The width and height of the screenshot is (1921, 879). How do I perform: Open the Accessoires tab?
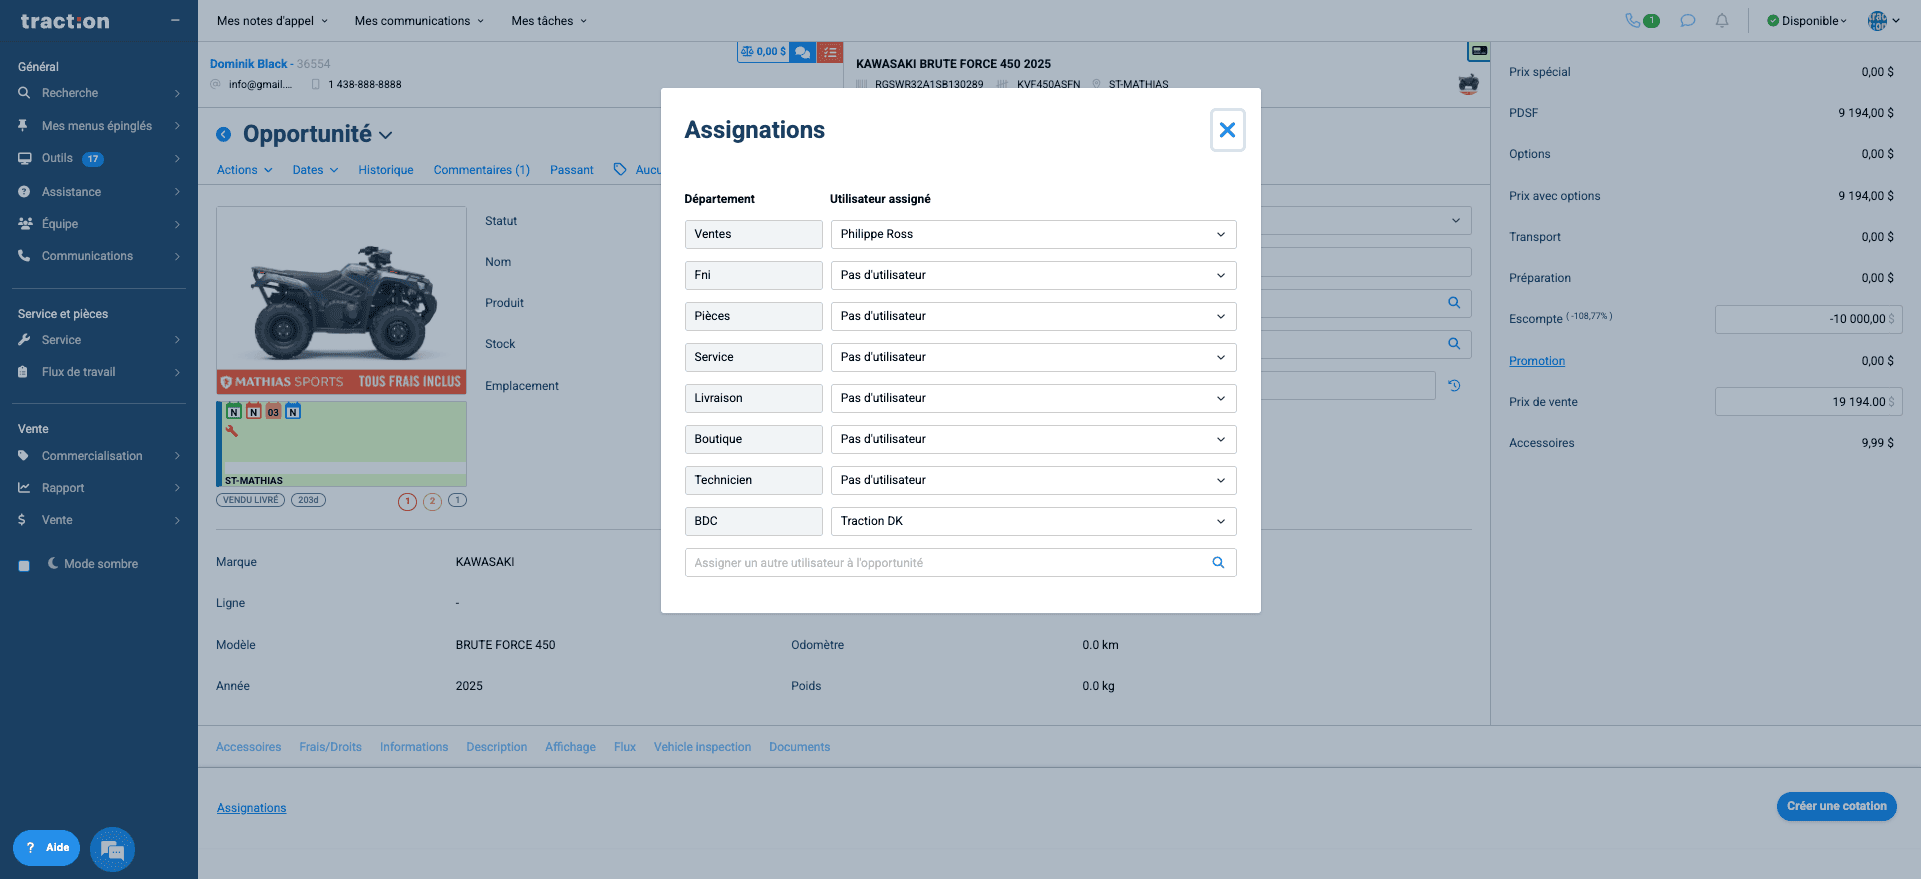(249, 747)
